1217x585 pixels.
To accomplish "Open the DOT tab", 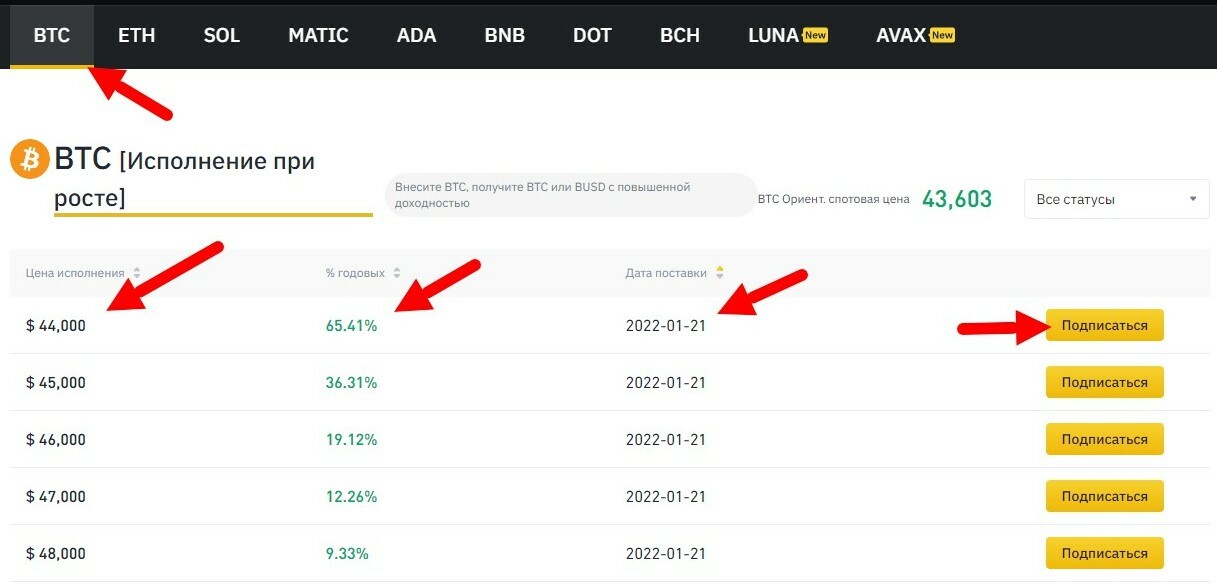I will coord(592,35).
